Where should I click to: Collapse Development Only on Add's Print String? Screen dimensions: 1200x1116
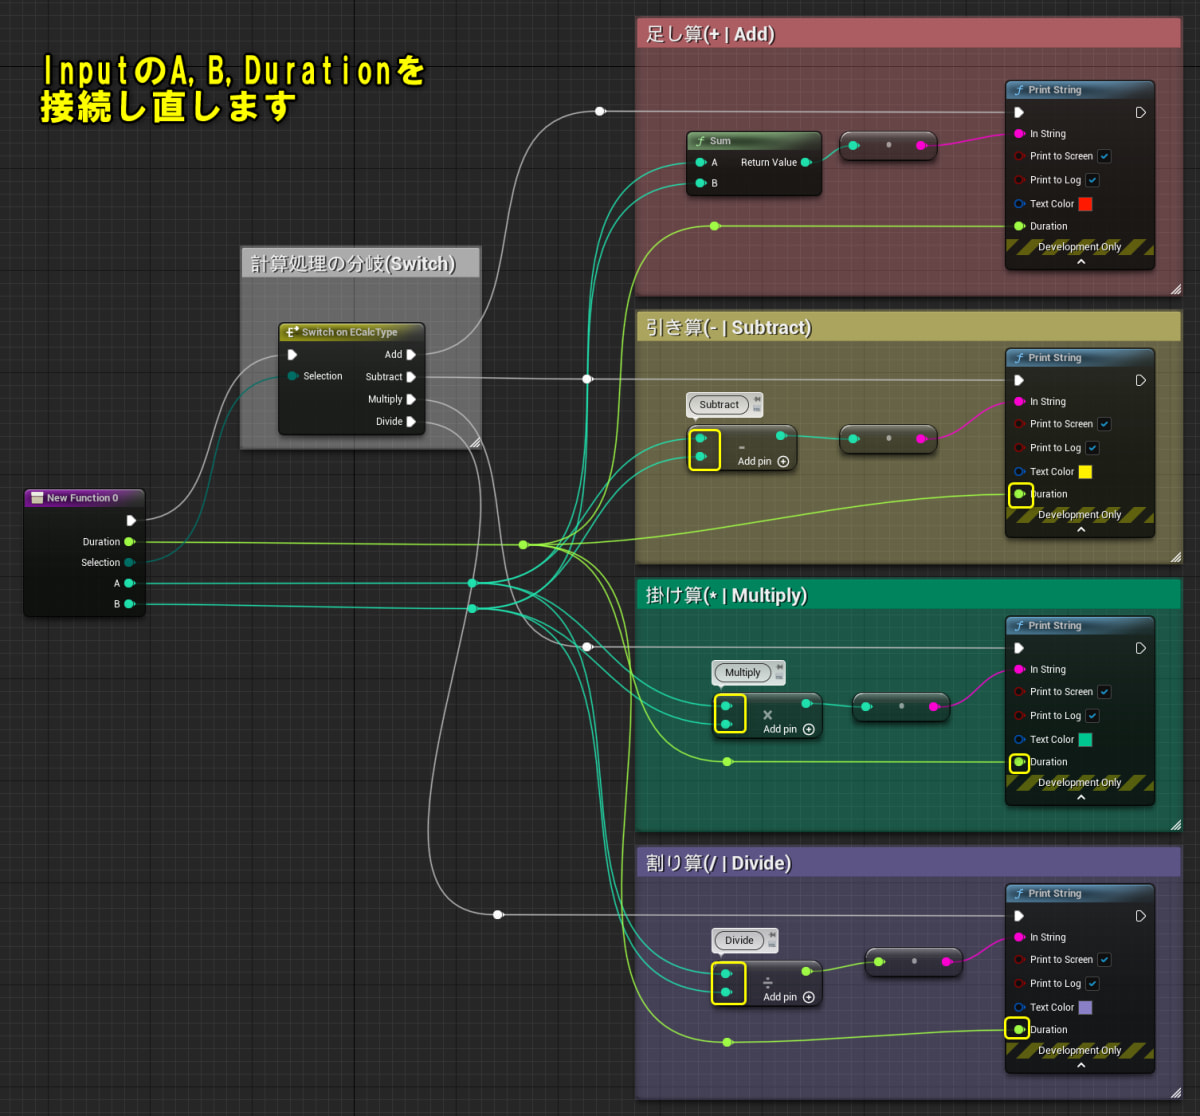point(1080,263)
